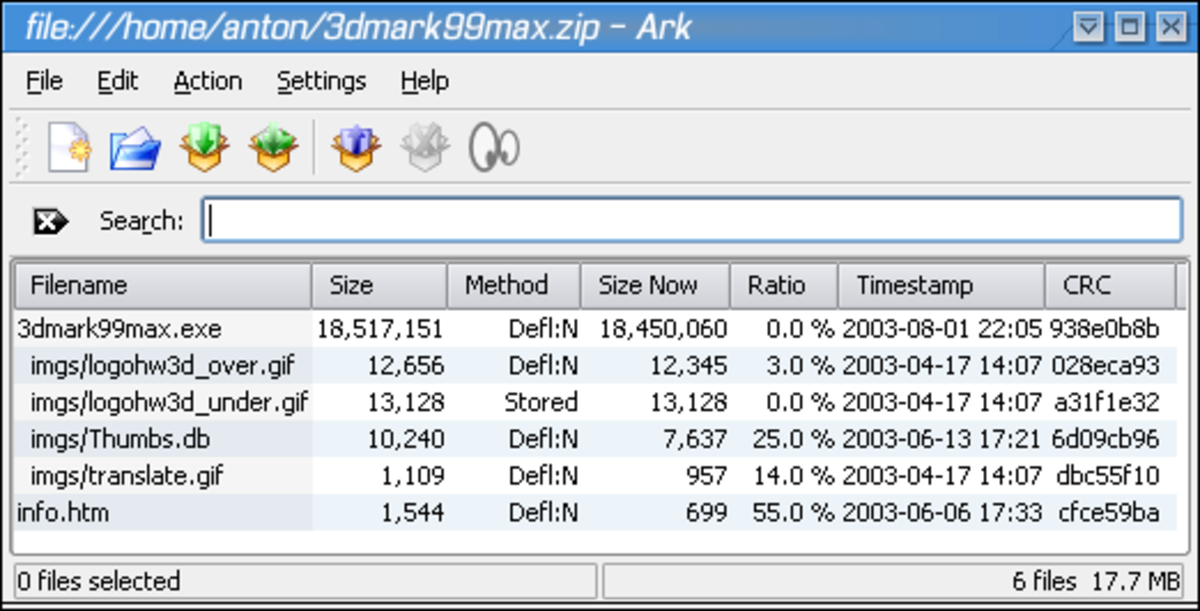Click the Method cell of info.htm
Viewport: 1200px width, 611px height.
tap(543, 513)
